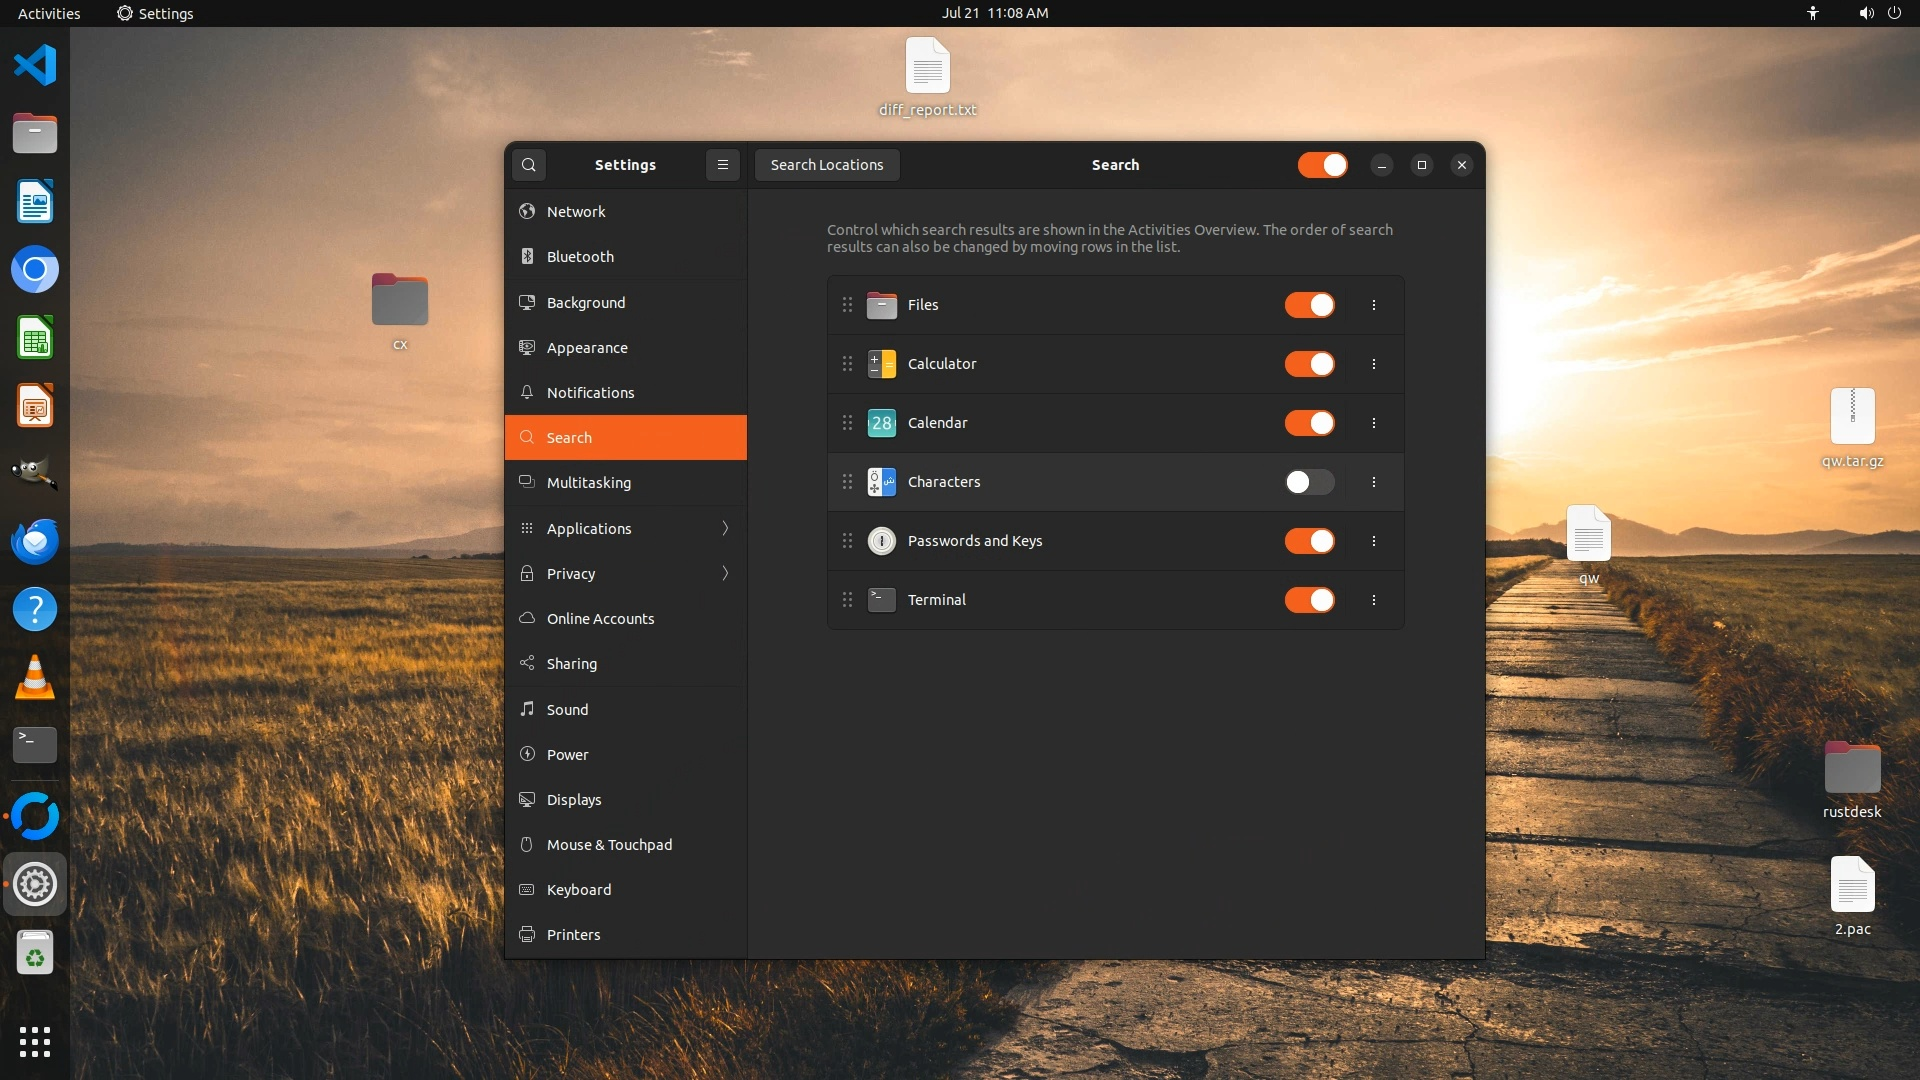Expand Applications submenu chevron

coord(725,528)
